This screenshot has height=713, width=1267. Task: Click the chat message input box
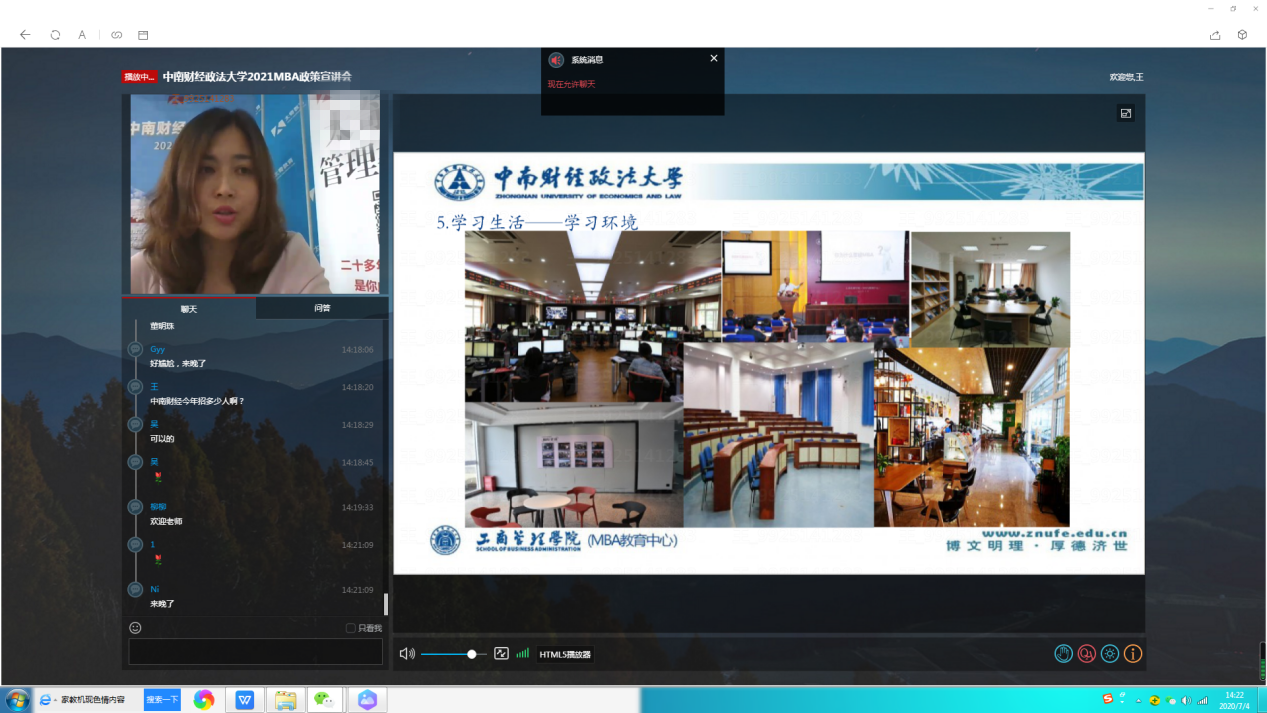(x=255, y=652)
